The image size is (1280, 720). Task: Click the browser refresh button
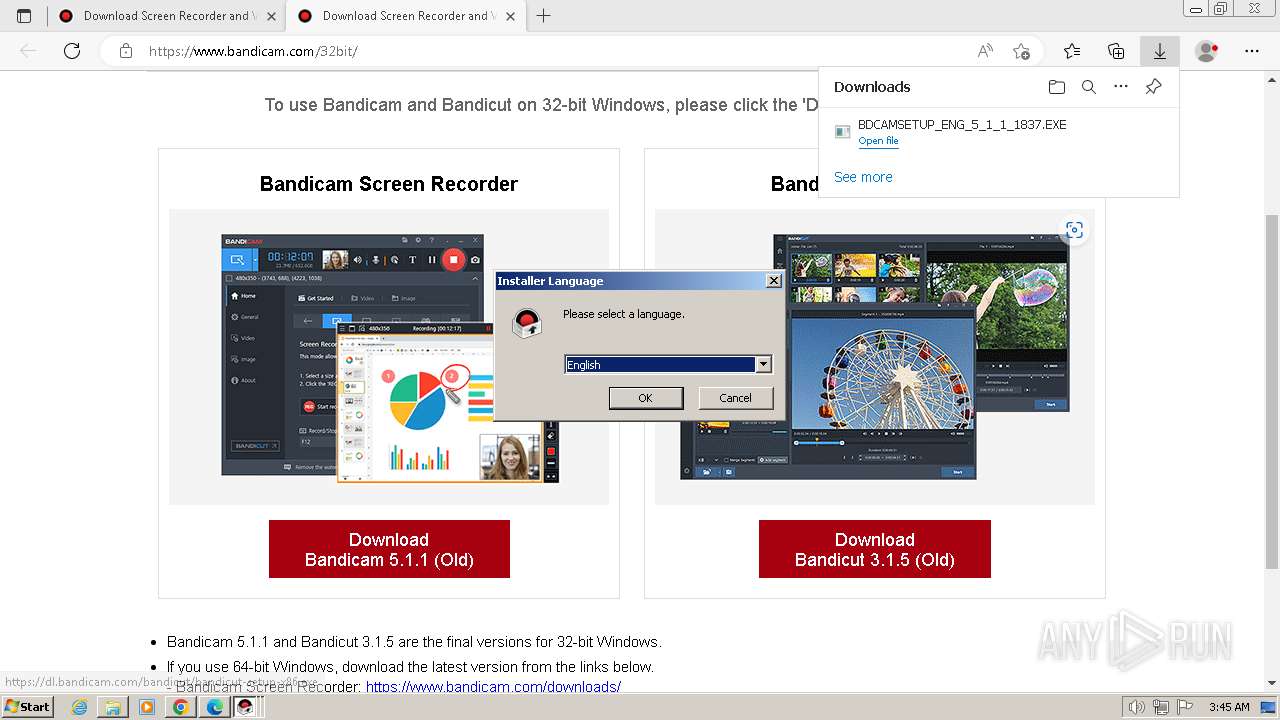[72, 51]
